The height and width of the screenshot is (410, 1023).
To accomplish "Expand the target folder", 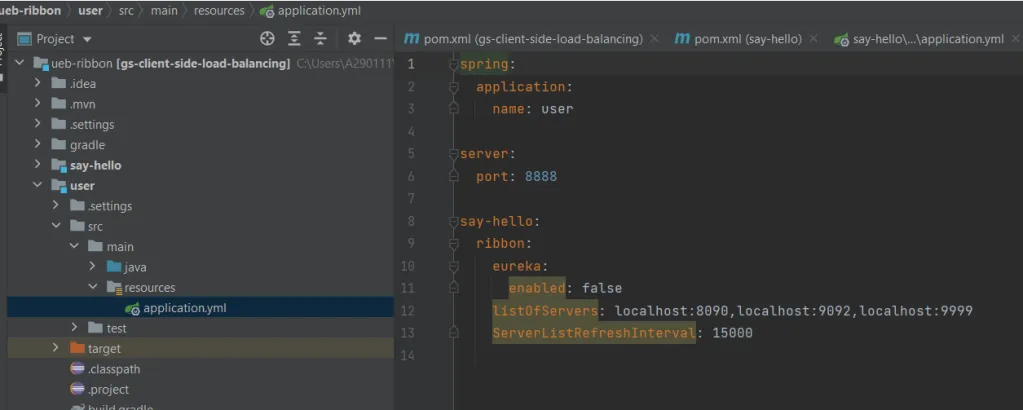I will 55,348.
